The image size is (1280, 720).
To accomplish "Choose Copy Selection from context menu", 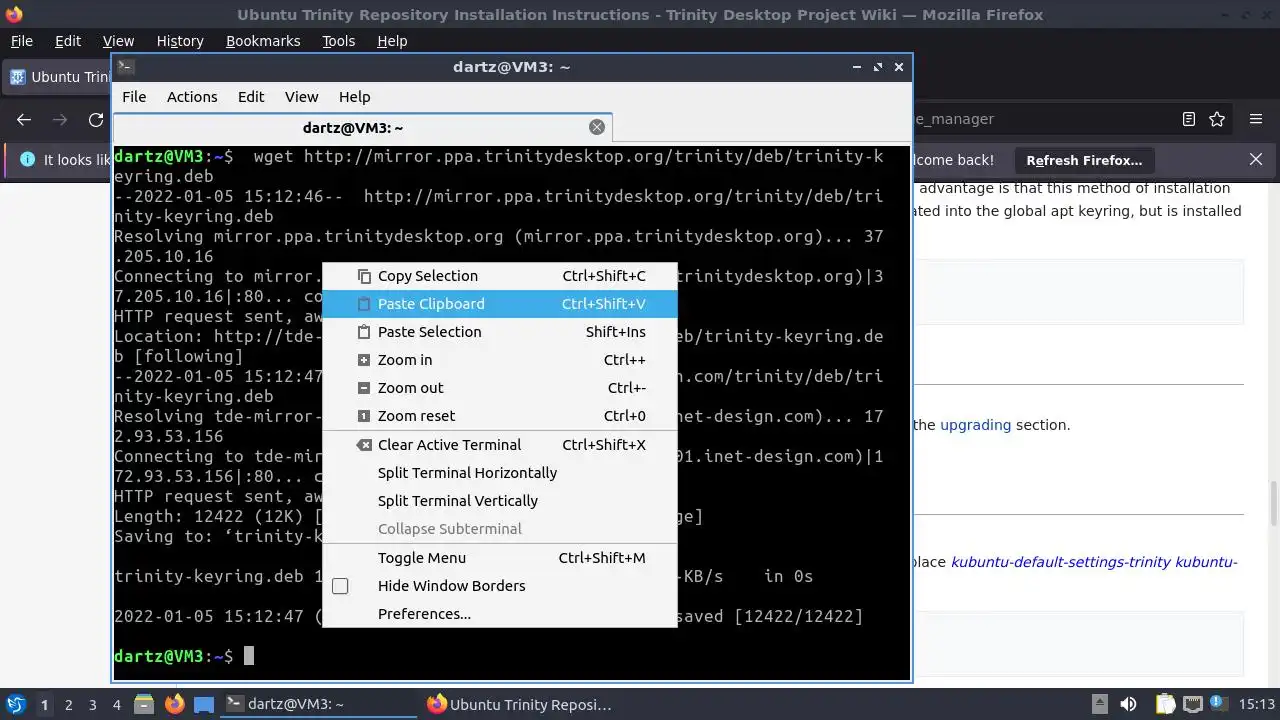I will 499,276.
